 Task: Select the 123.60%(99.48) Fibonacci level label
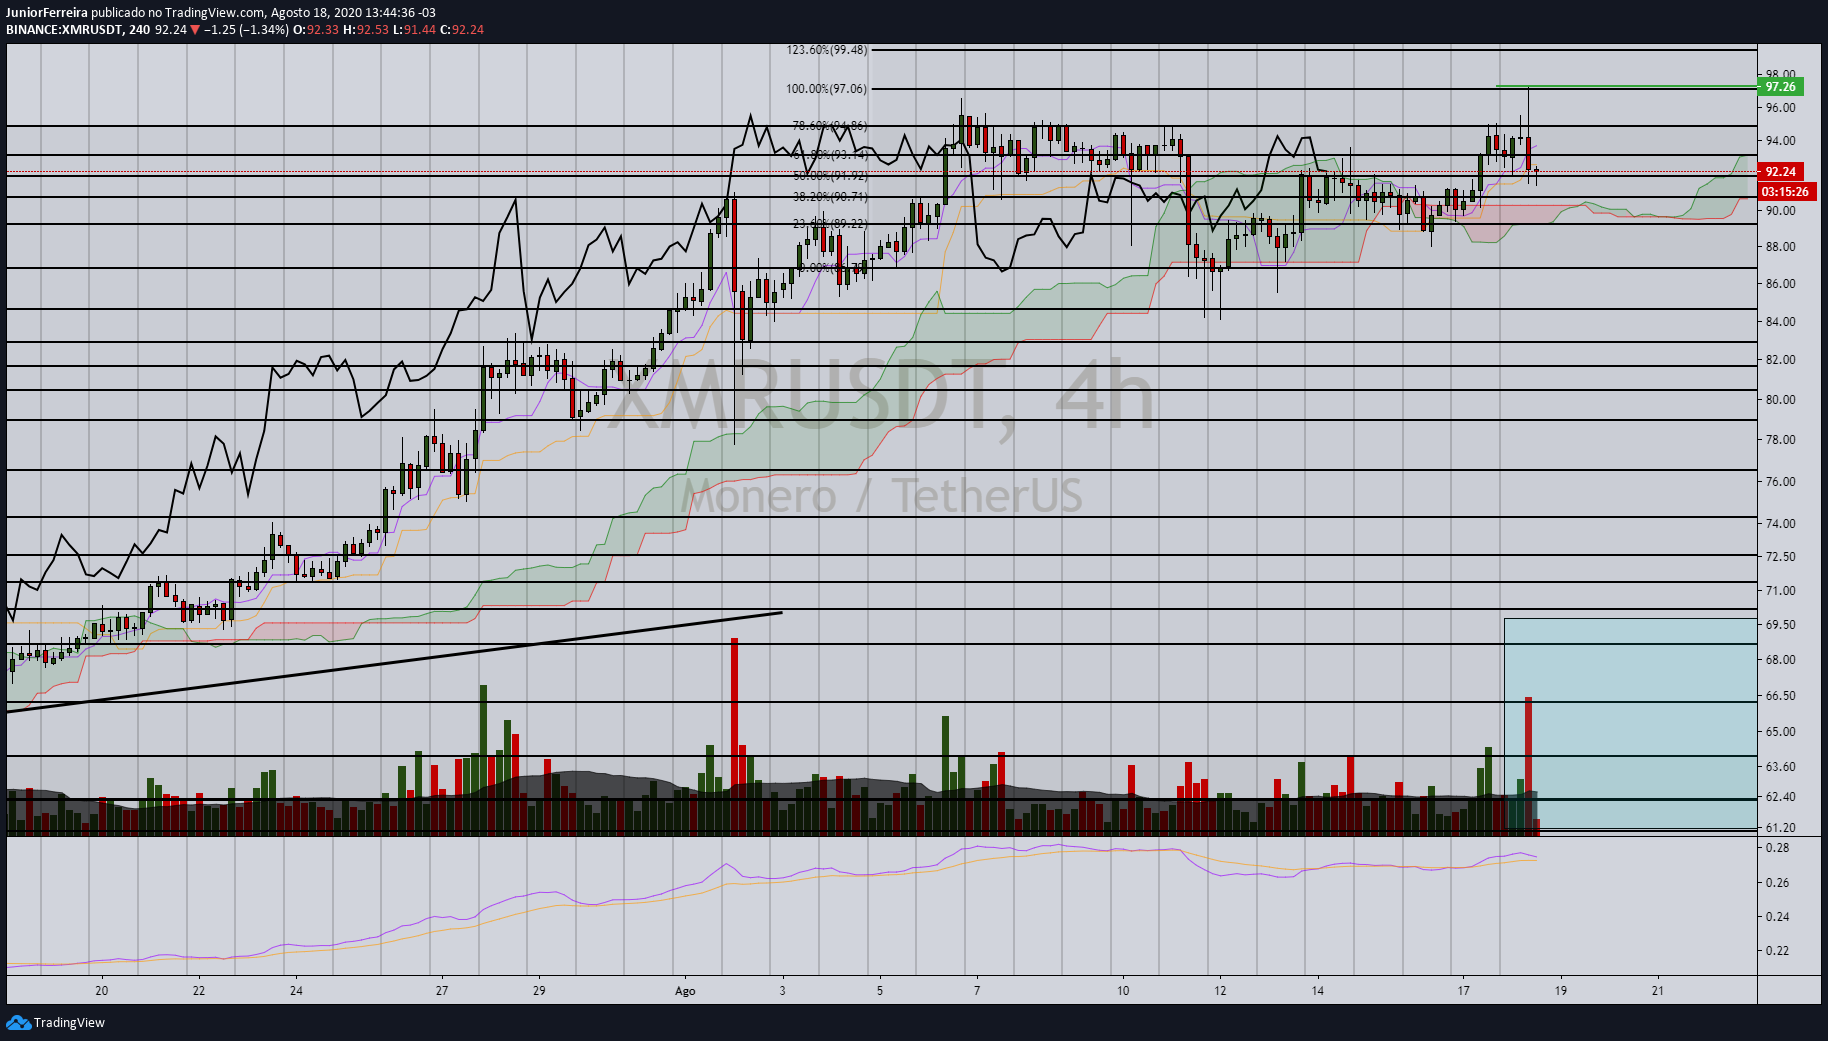(x=827, y=50)
